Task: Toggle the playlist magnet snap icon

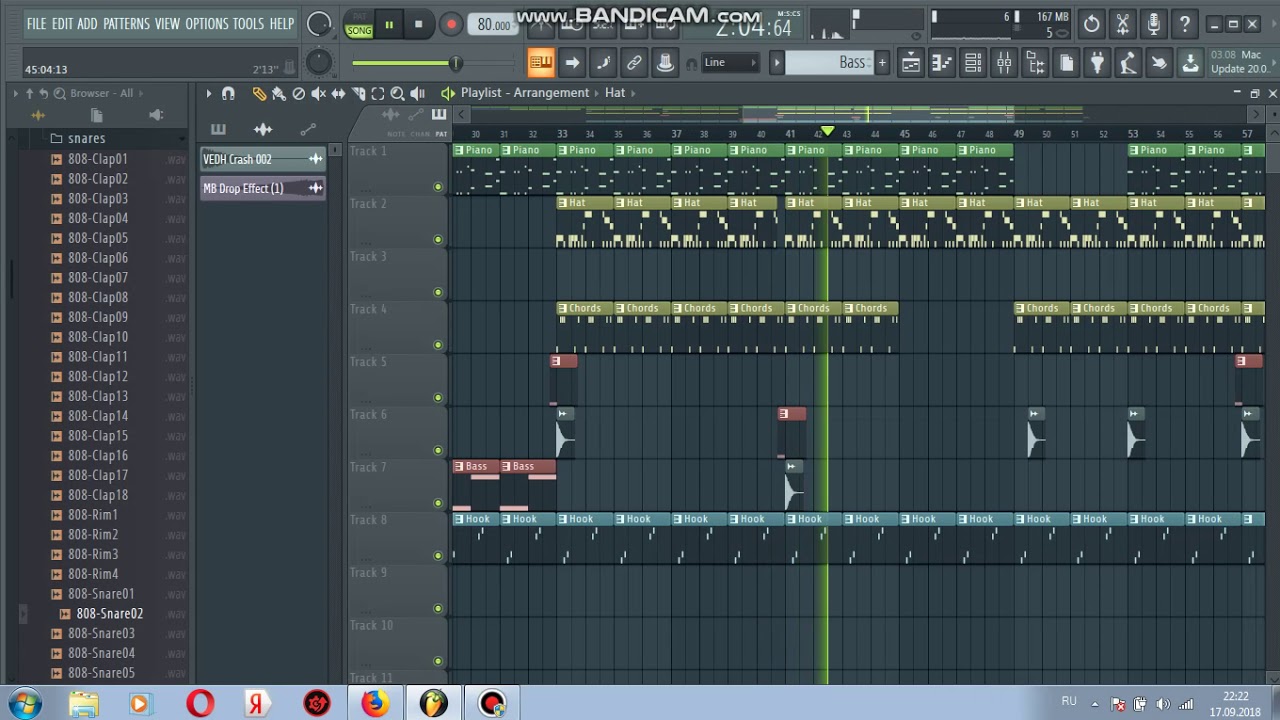Action: pyautogui.click(x=228, y=93)
